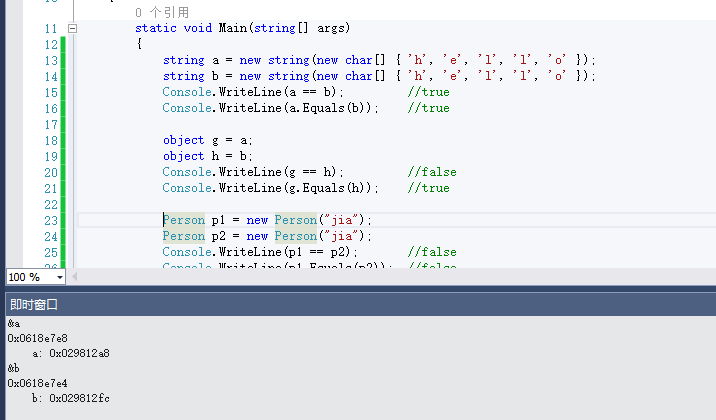Viewport: 716px width, 420px height.
Task: Click line number 23 in the gutter
Action: click(50, 220)
